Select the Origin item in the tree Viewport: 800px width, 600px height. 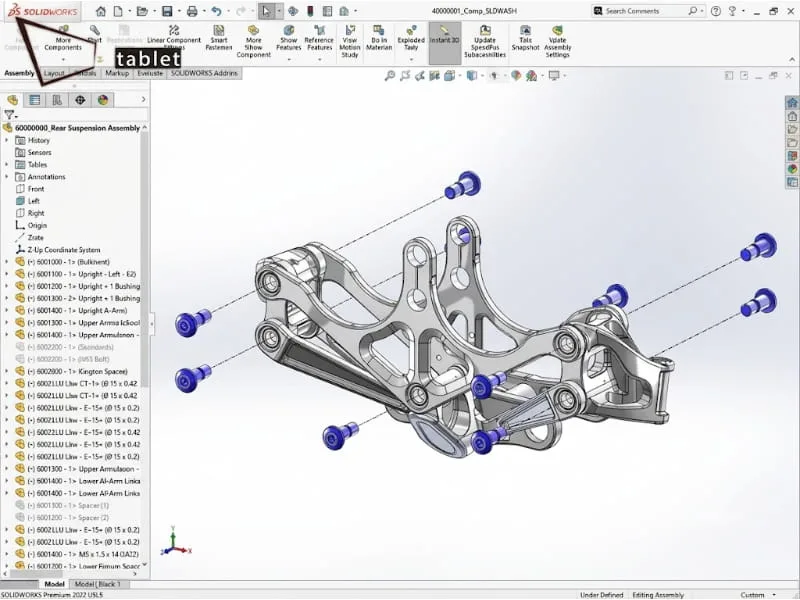[37, 225]
